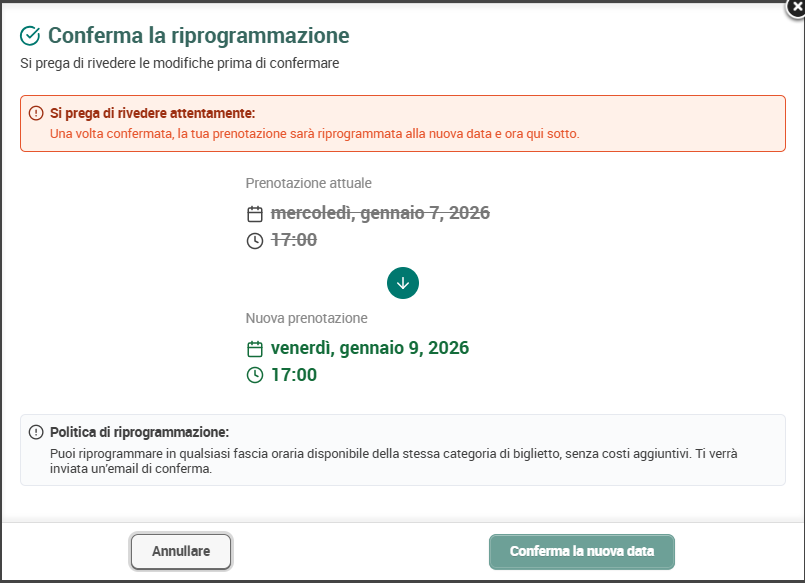Close the dialog with the X button
Screen dimensions: 805x583
pyautogui.click(x=796, y=7)
